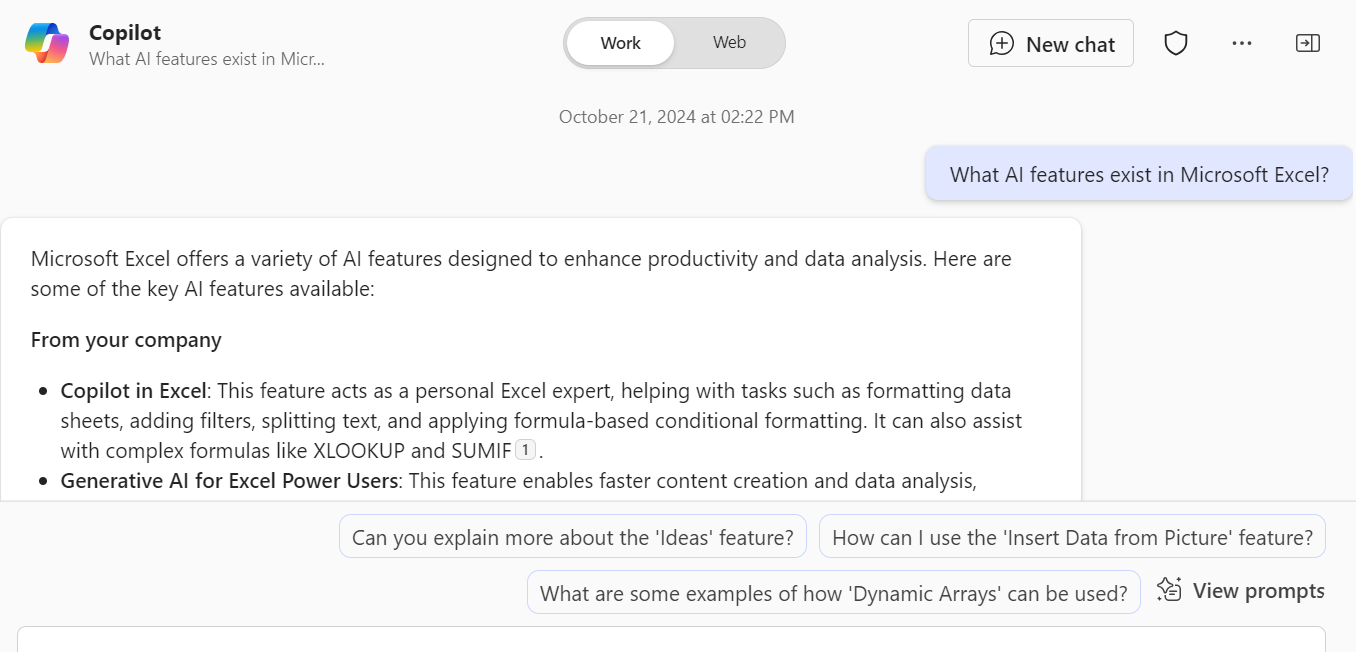
Task: Click citation marker 1 after SUMIF
Action: tap(525, 450)
